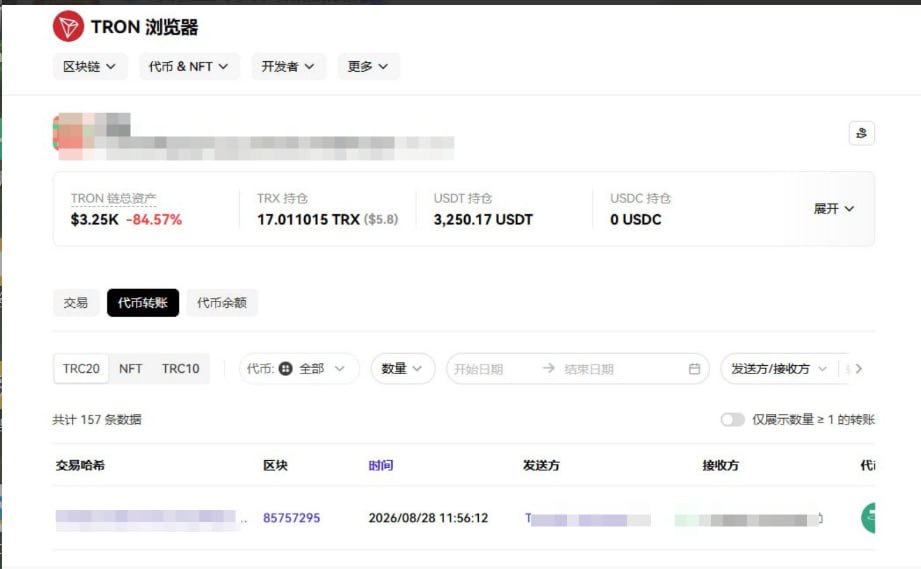Open the 区块链 menu
The width and height of the screenshot is (921, 569).
click(90, 66)
